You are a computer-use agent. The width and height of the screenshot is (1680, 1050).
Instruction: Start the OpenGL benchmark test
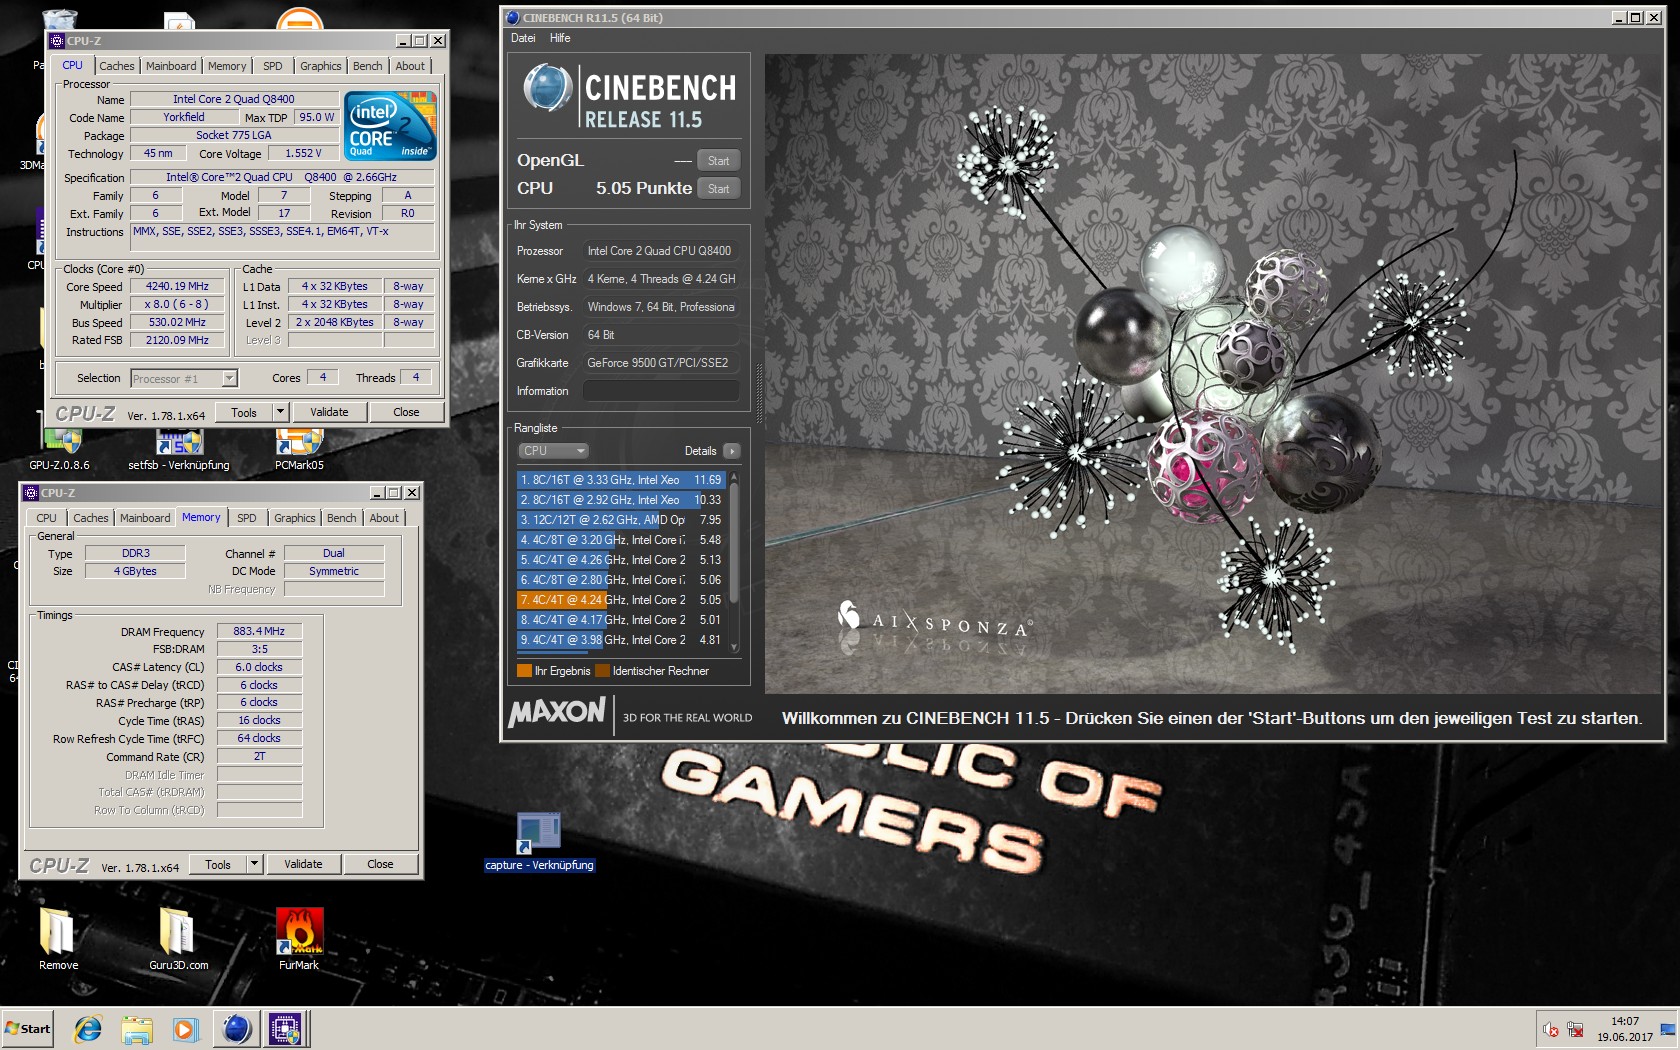point(719,161)
